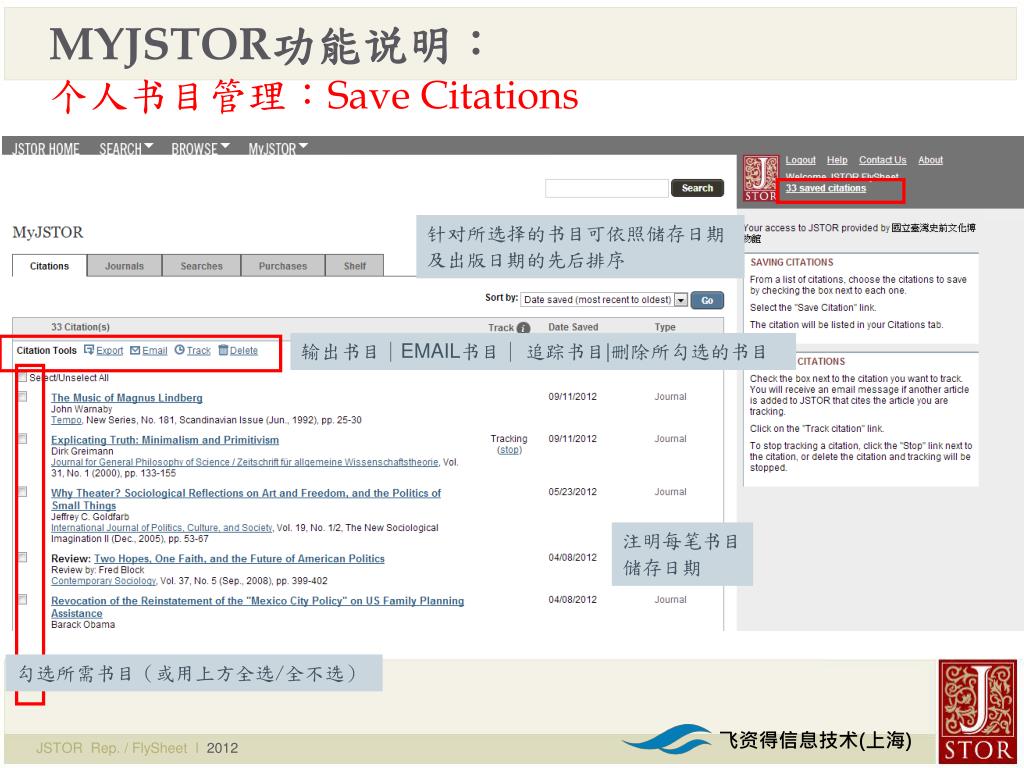This screenshot has height=768, width=1024.
Task: Check the box for The Music of Magnus Lindberg
Action: pyautogui.click(x=23, y=396)
